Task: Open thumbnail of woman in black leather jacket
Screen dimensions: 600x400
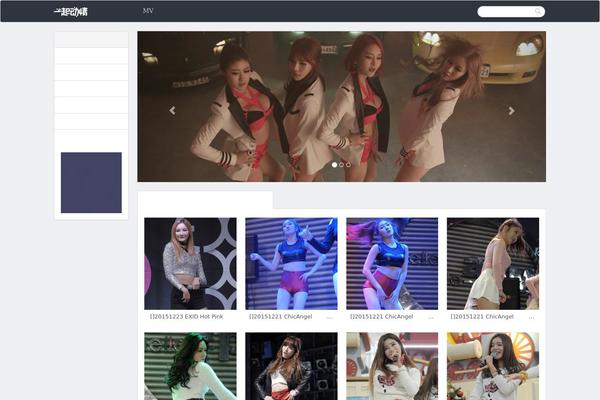Action: (291, 366)
